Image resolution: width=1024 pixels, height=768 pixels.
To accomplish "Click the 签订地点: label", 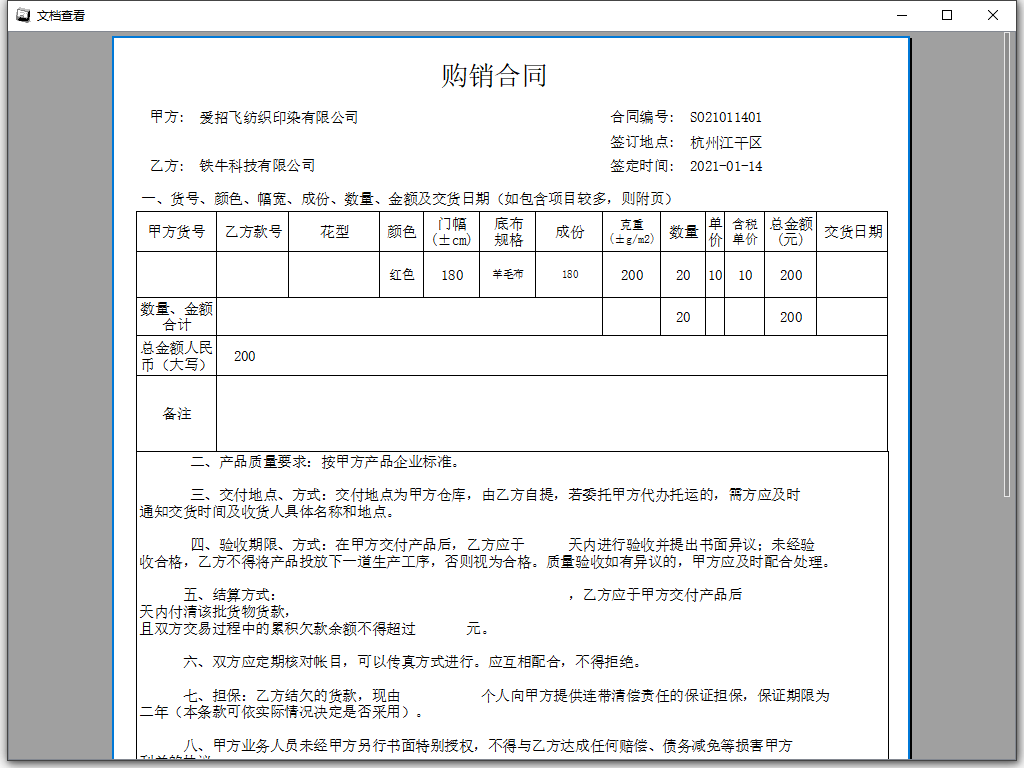I will click(x=642, y=142).
